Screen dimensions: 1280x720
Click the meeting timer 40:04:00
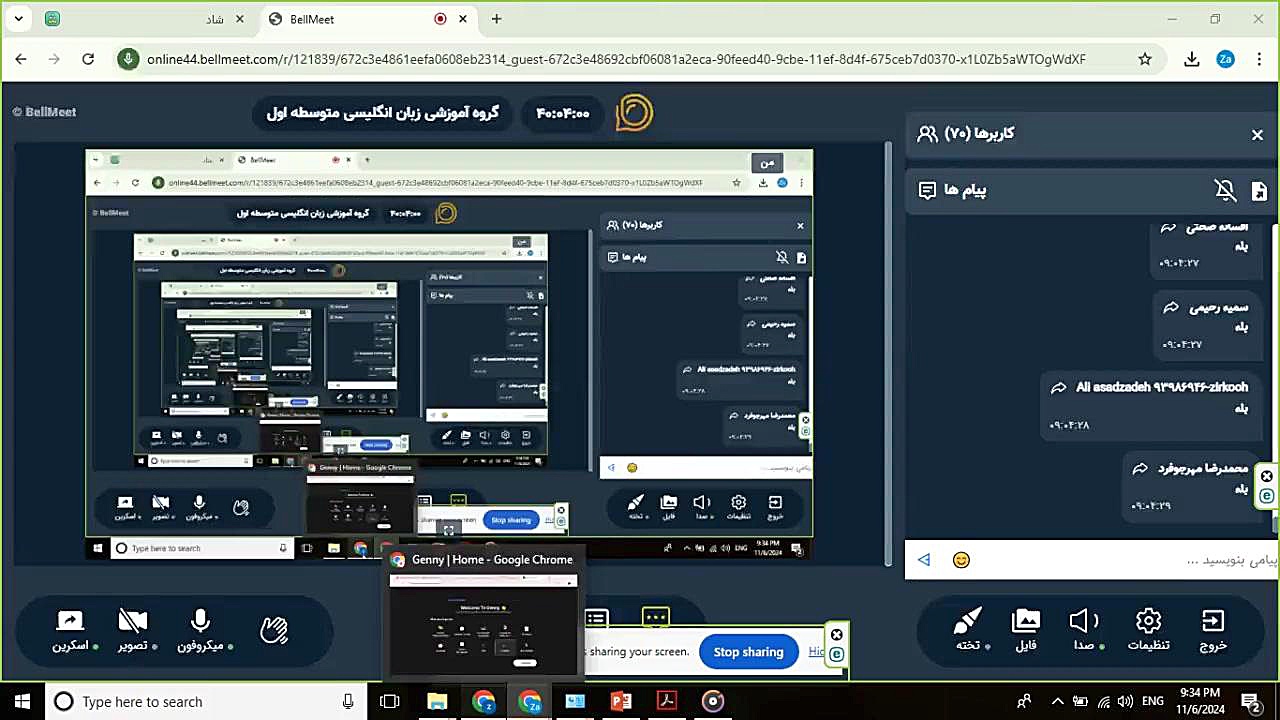click(562, 113)
